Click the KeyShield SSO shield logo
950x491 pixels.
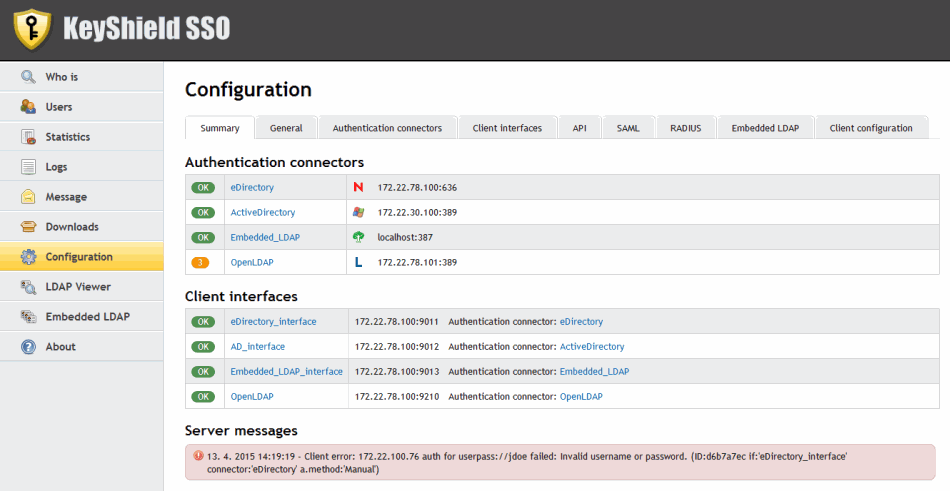point(33,30)
